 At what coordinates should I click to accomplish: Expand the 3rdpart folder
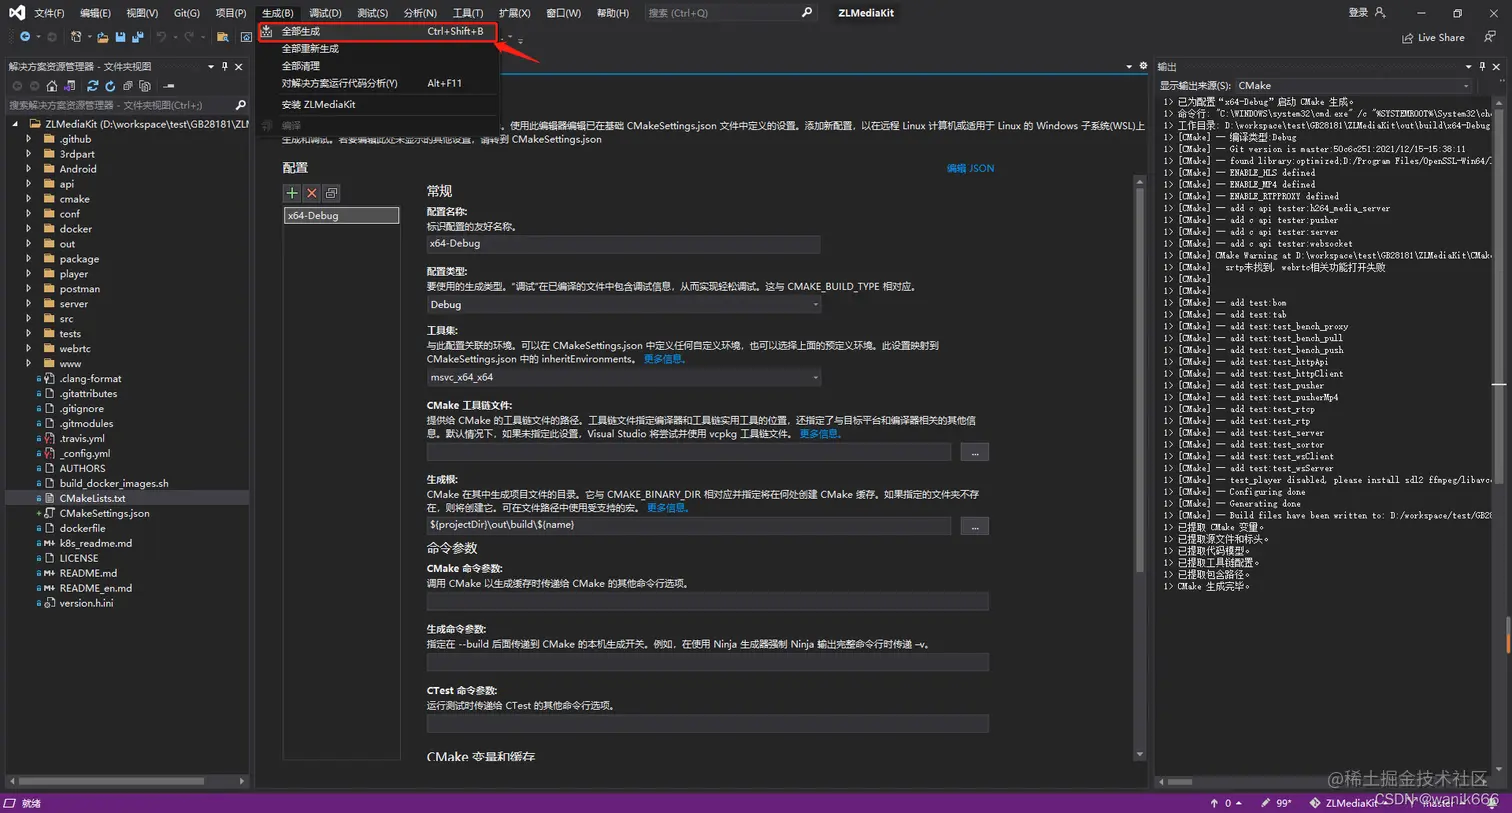[x=29, y=154]
